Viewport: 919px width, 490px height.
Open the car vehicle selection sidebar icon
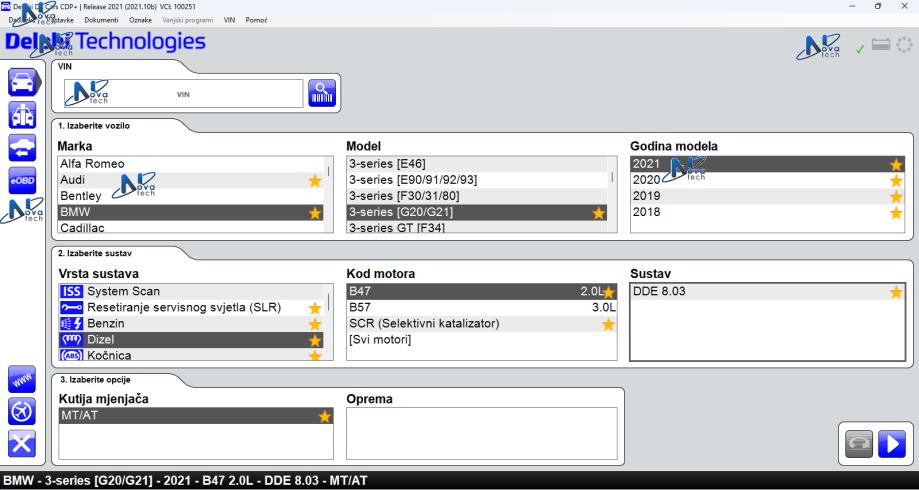coord(22,82)
